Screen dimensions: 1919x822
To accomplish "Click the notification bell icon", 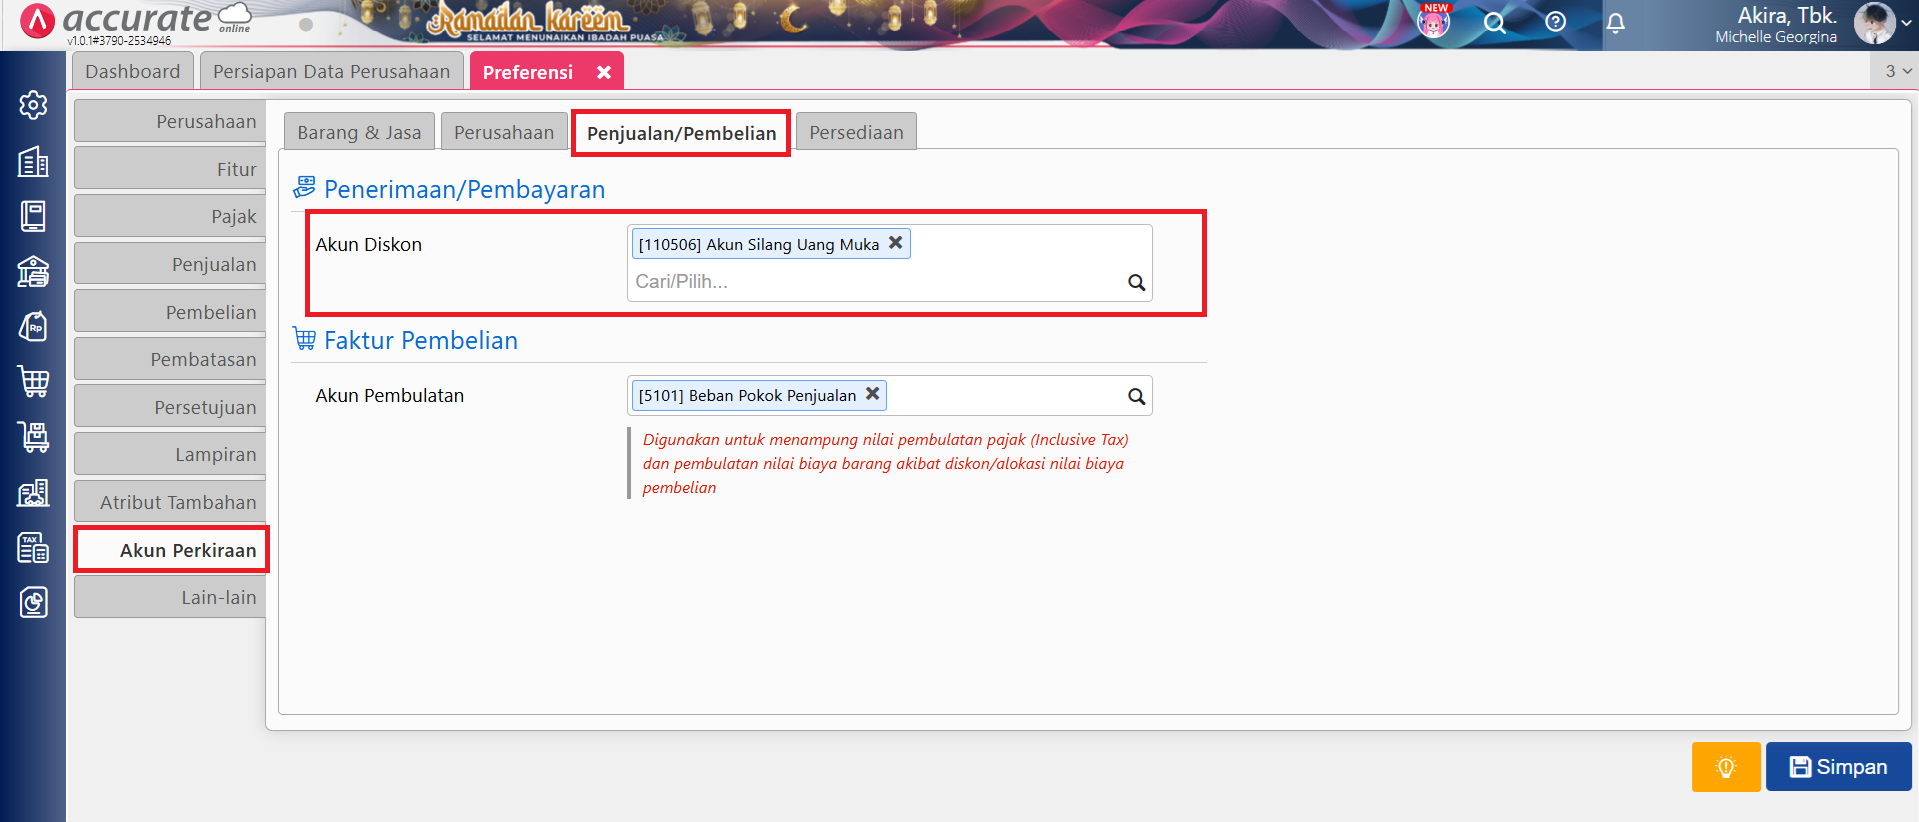I will click(1615, 23).
